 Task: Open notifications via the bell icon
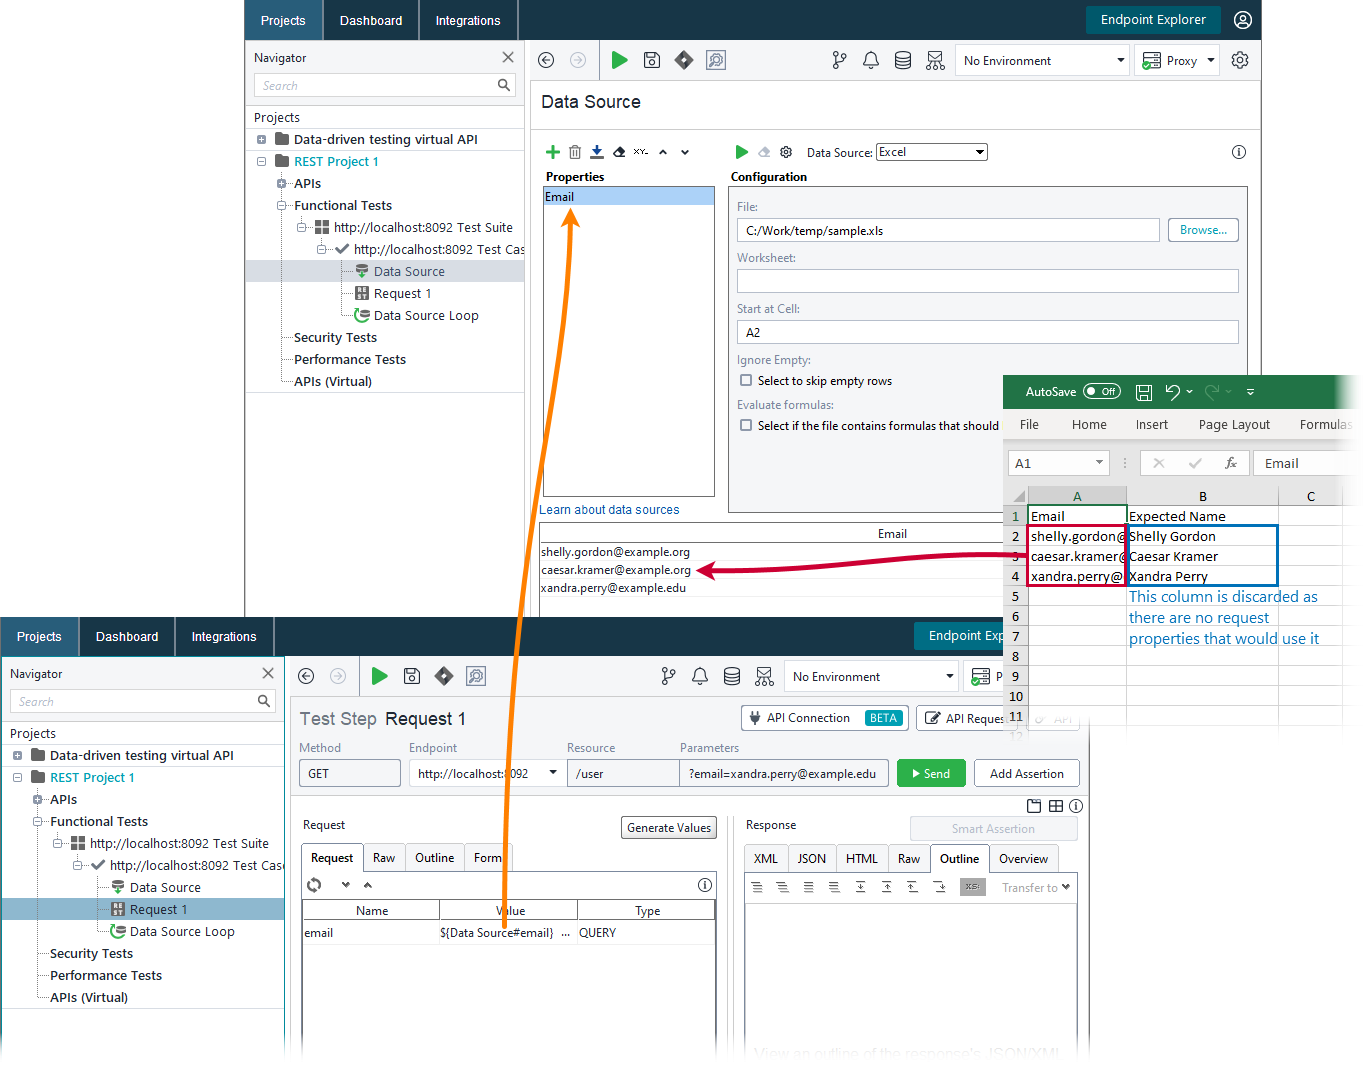coord(870,60)
